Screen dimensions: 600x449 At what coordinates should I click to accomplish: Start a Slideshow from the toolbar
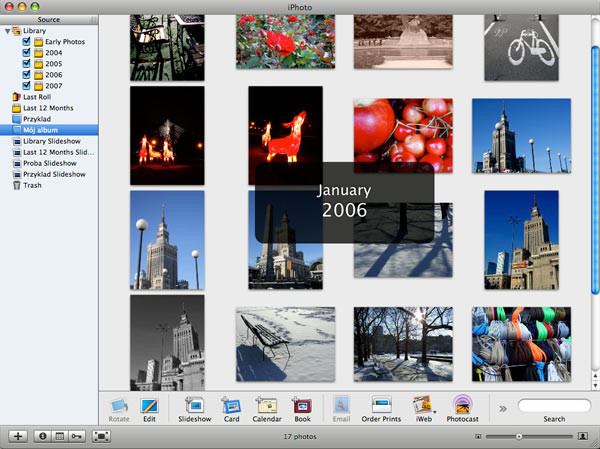click(194, 406)
